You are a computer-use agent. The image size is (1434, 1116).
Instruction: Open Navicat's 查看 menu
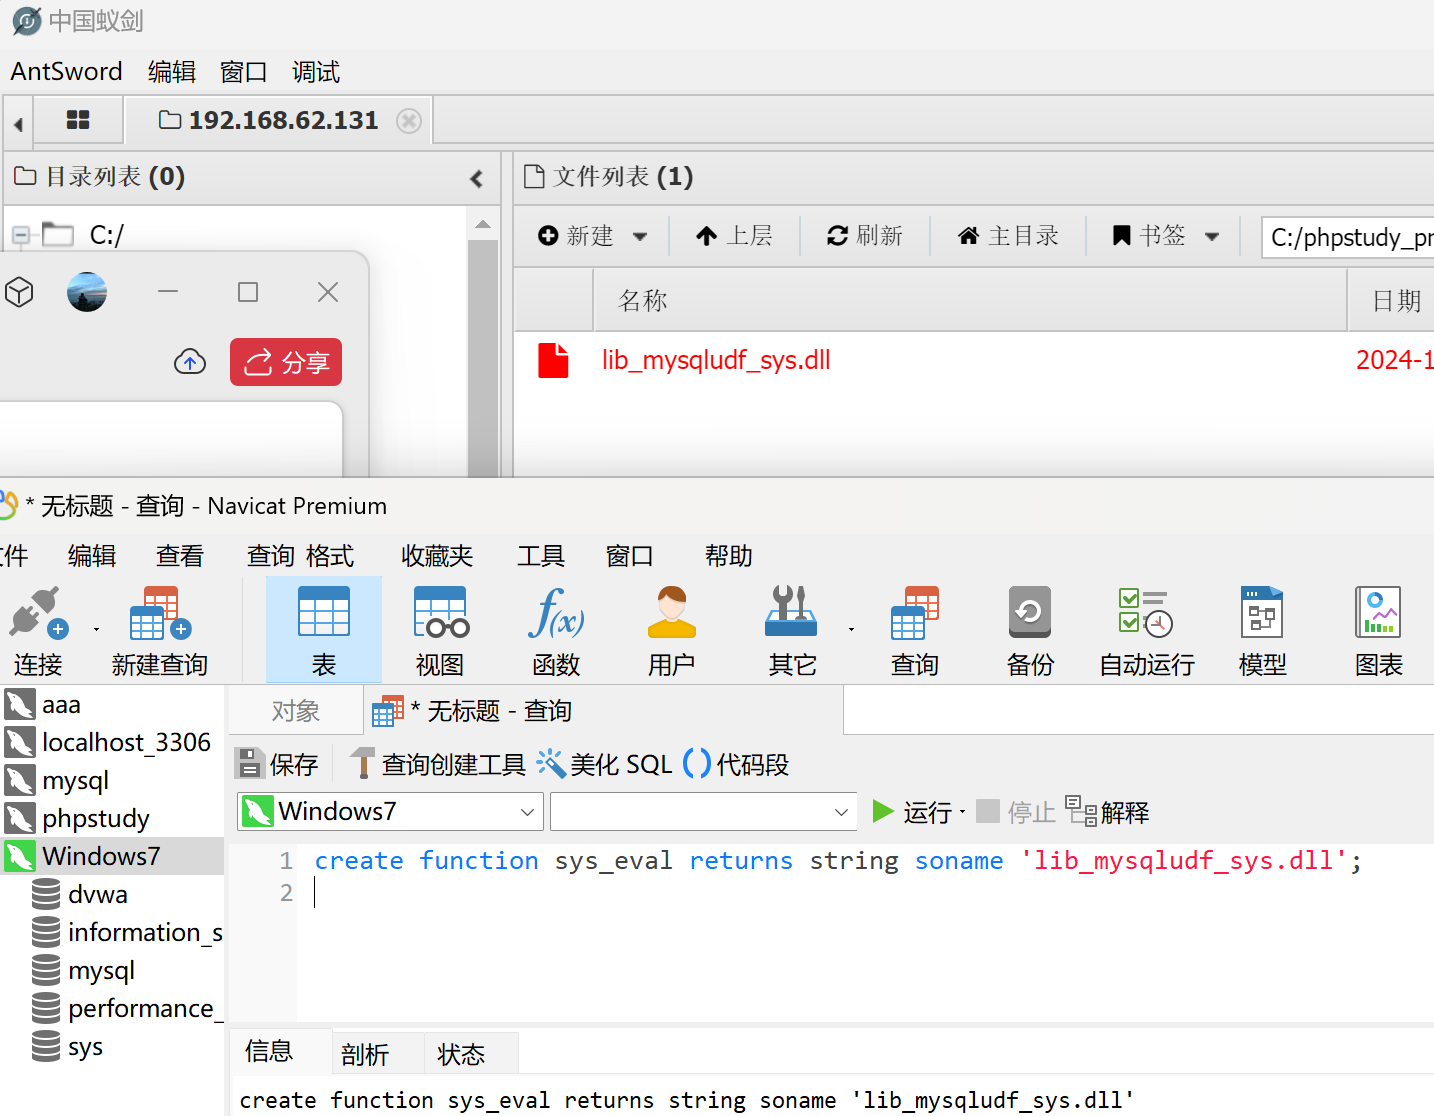(180, 556)
